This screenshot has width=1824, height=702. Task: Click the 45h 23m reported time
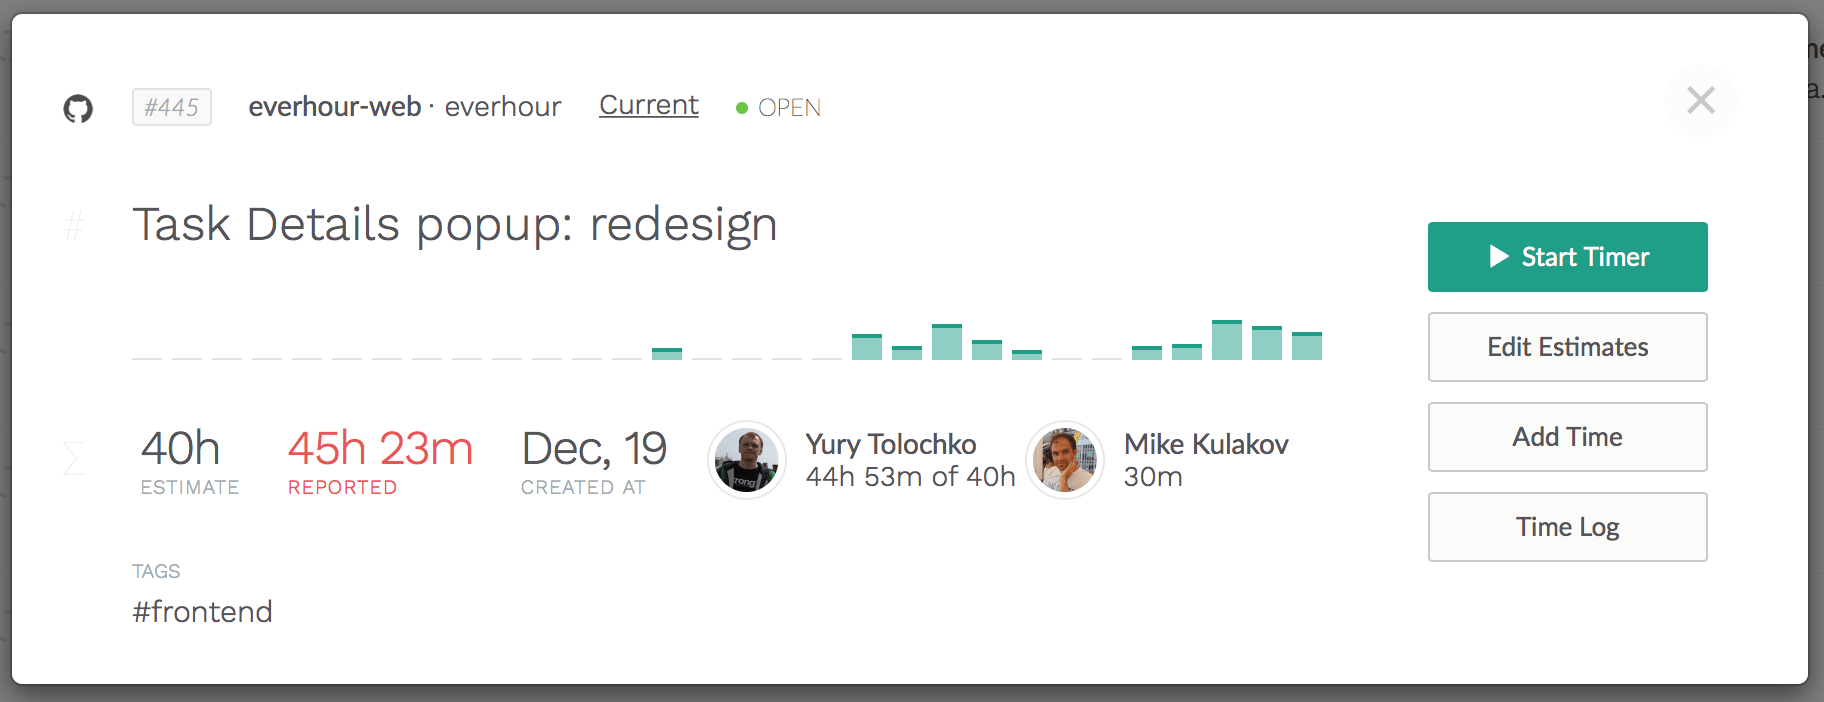pyautogui.click(x=380, y=449)
